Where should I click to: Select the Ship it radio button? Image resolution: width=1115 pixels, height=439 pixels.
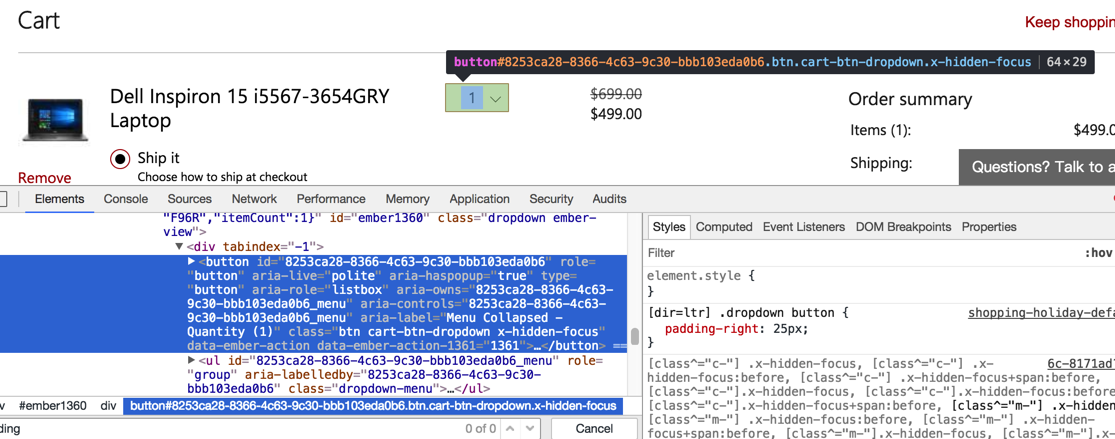click(x=120, y=158)
